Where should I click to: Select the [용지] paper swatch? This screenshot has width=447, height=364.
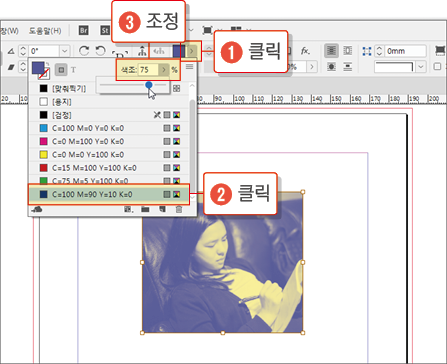(x=109, y=102)
